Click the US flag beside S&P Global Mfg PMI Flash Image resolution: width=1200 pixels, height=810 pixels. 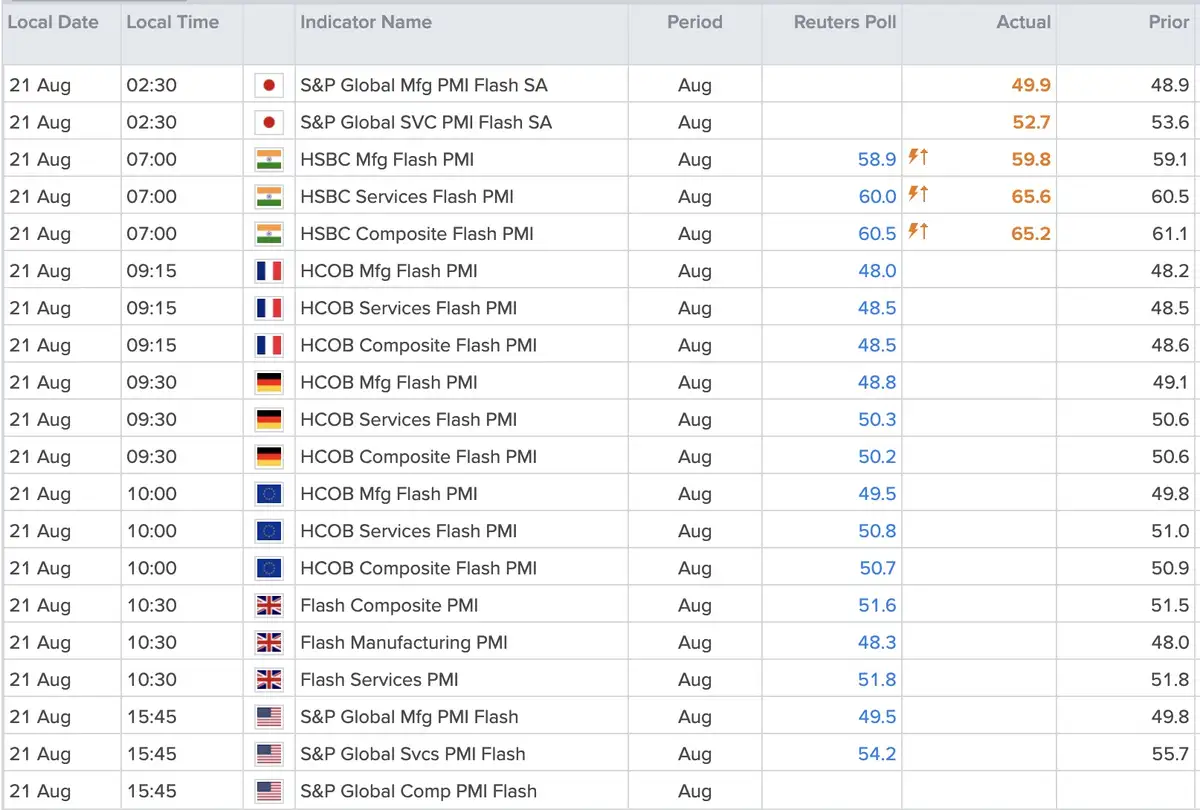pyautogui.click(x=269, y=716)
